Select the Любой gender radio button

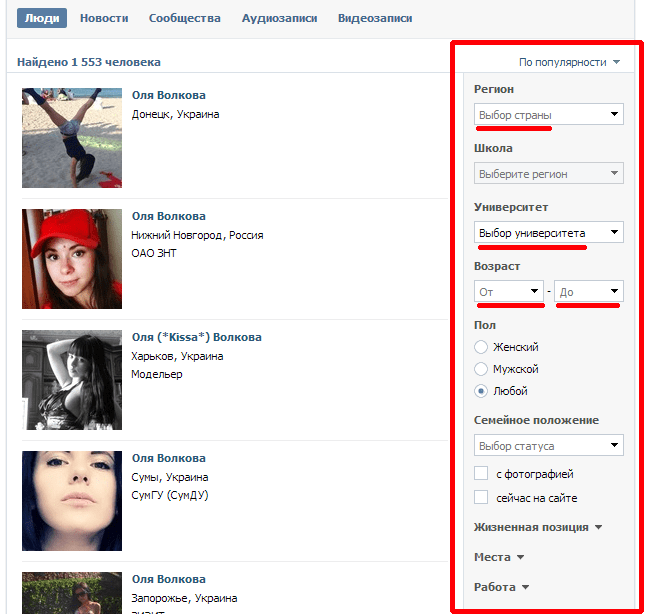[x=481, y=391]
